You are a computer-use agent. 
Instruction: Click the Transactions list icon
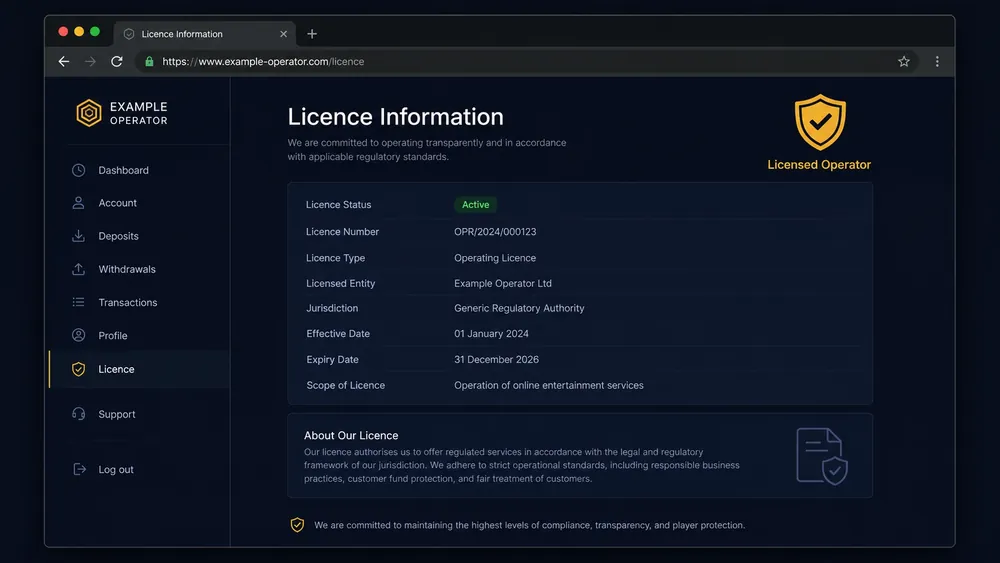click(78, 302)
